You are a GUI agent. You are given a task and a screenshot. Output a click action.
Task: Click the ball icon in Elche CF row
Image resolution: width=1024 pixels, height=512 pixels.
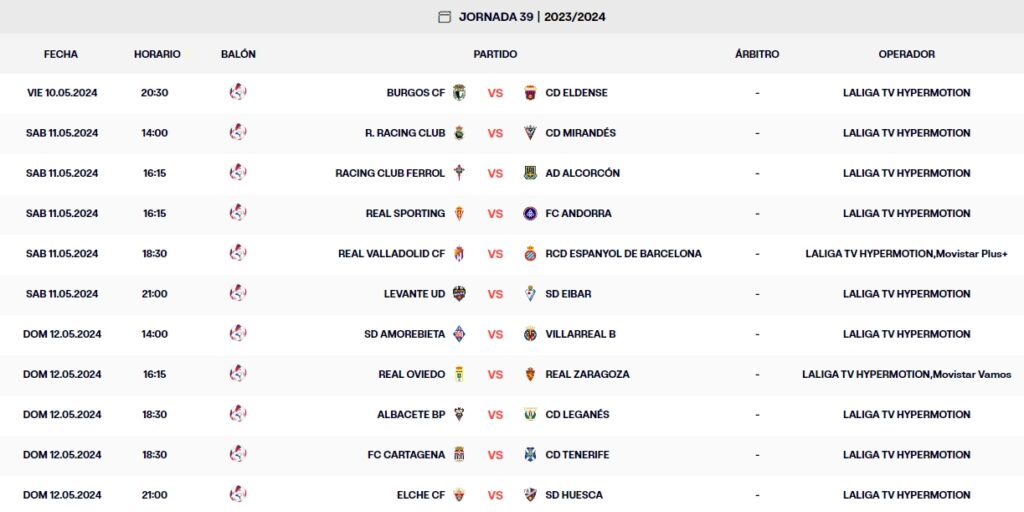(x=238, y=494)
